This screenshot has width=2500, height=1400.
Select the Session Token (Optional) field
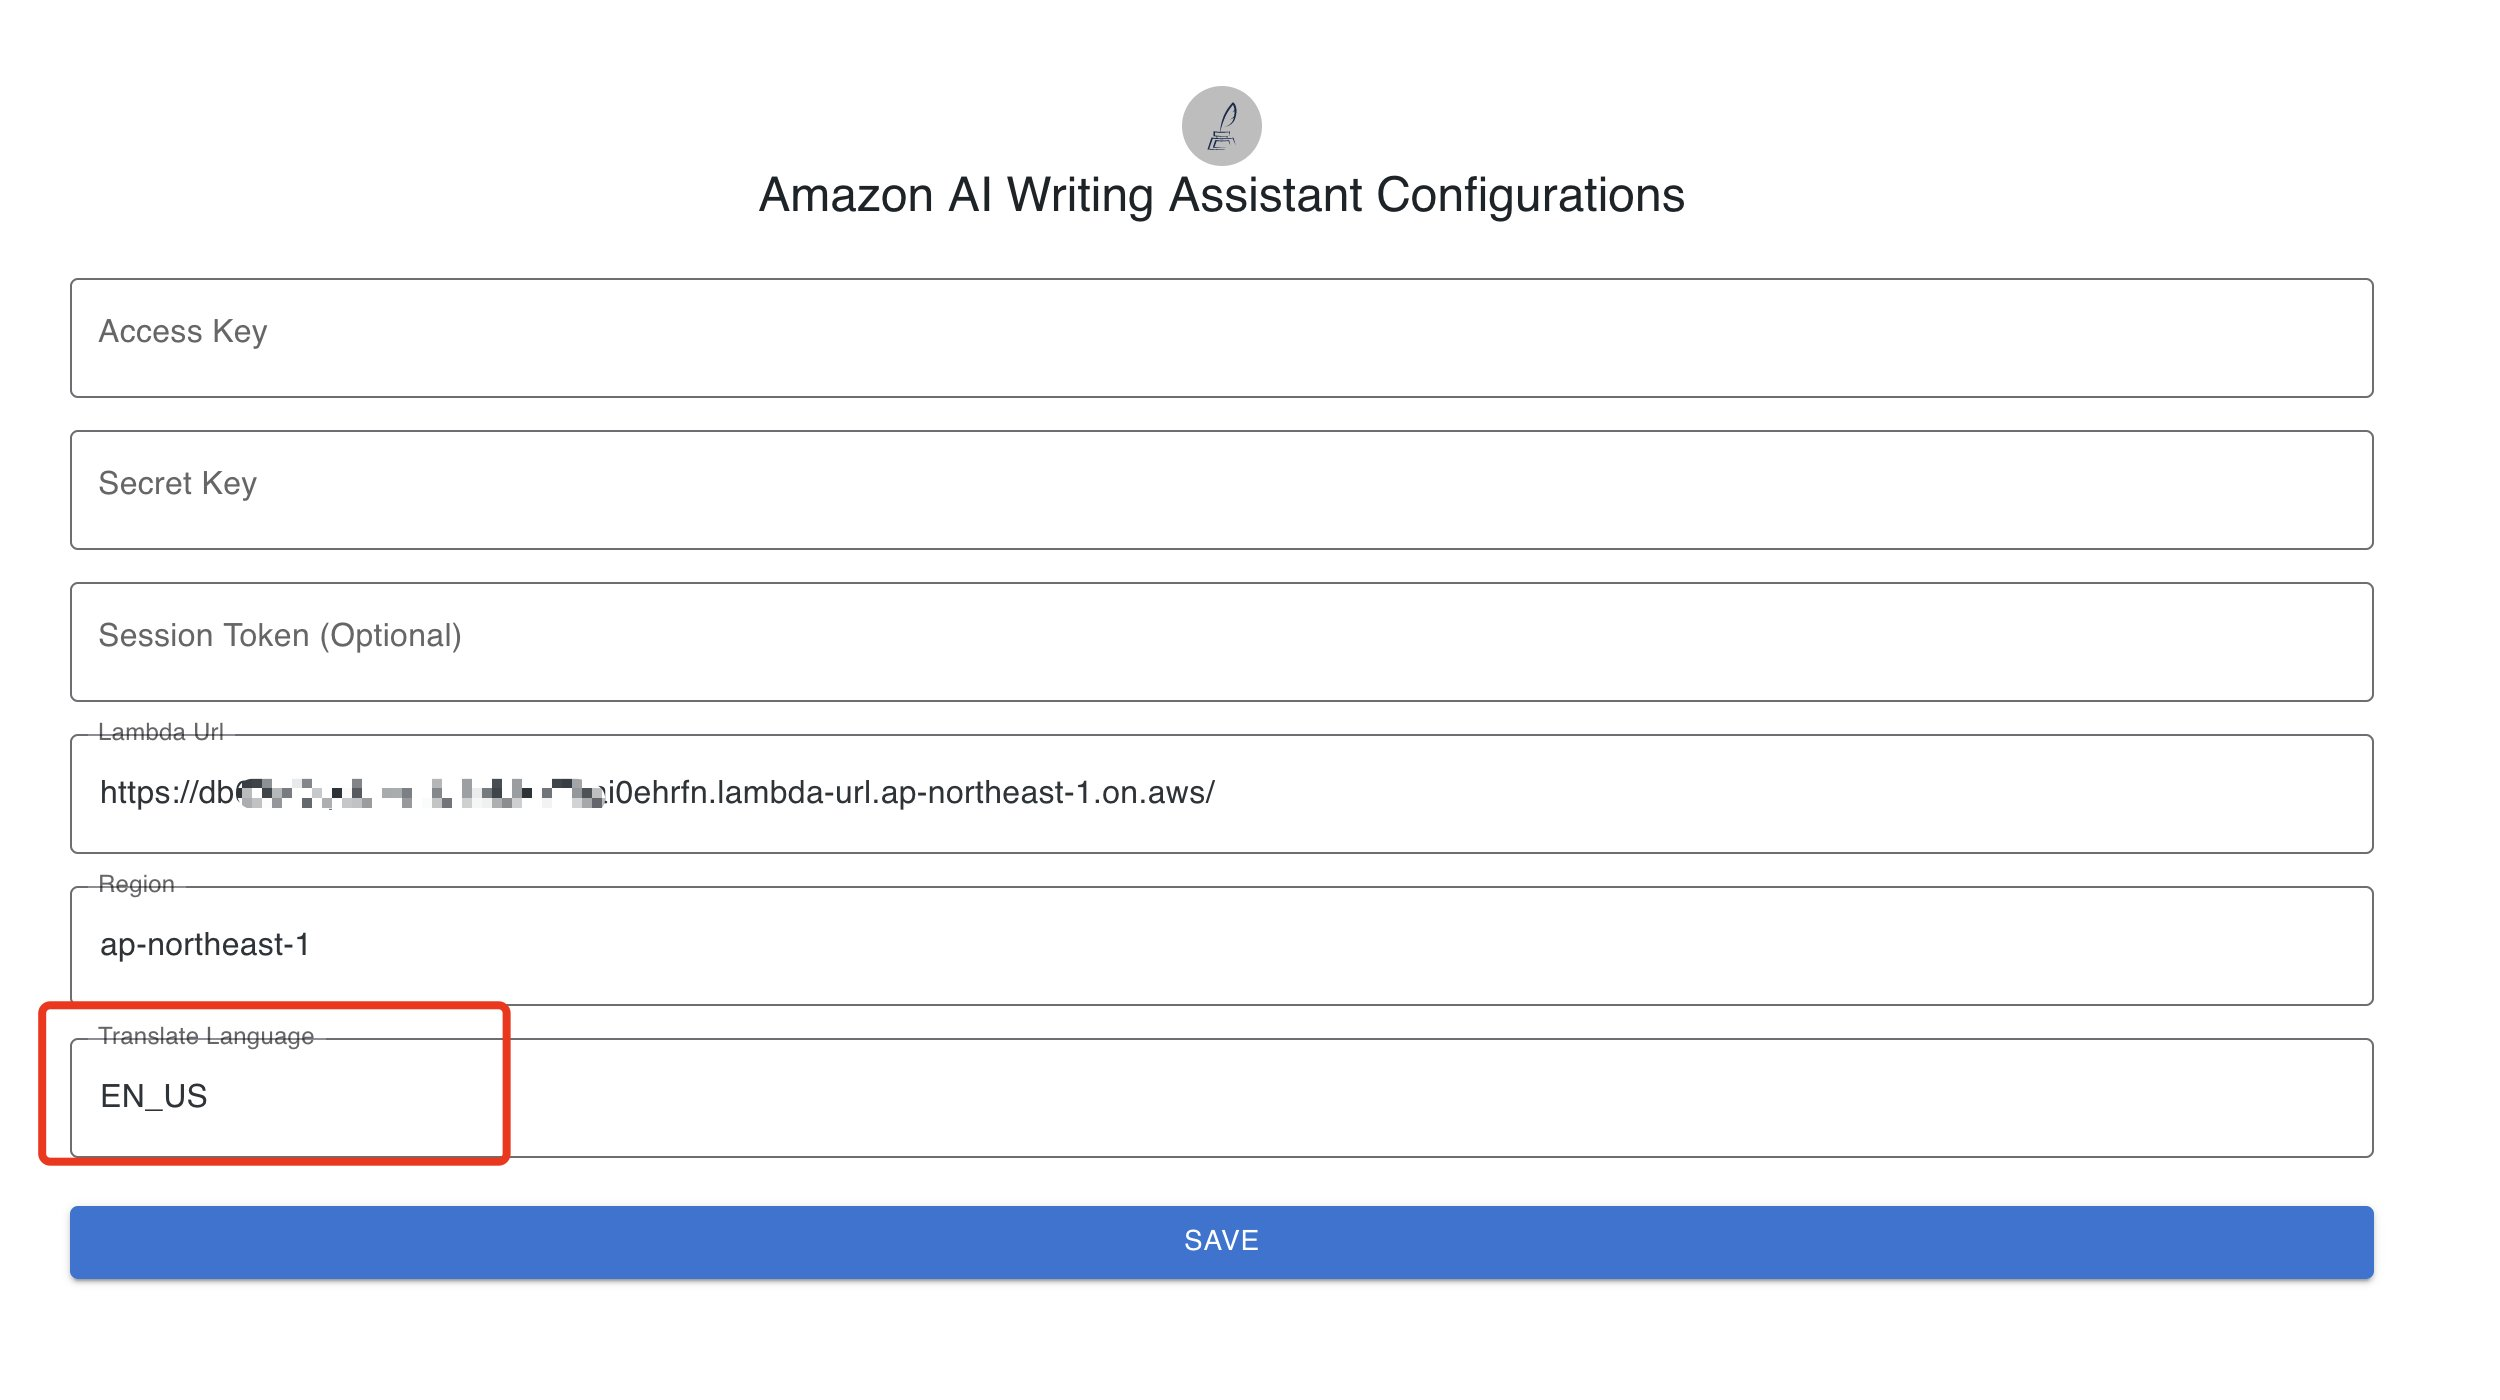1221,642
